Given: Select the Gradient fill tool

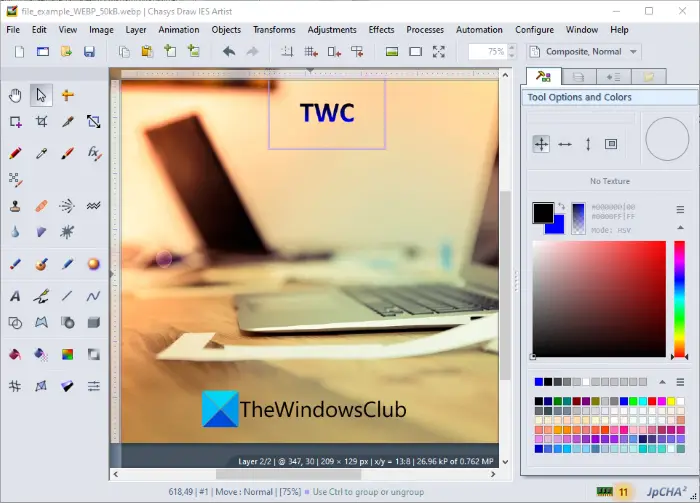Looking at the screenshot, I should [x=67, y=354].
